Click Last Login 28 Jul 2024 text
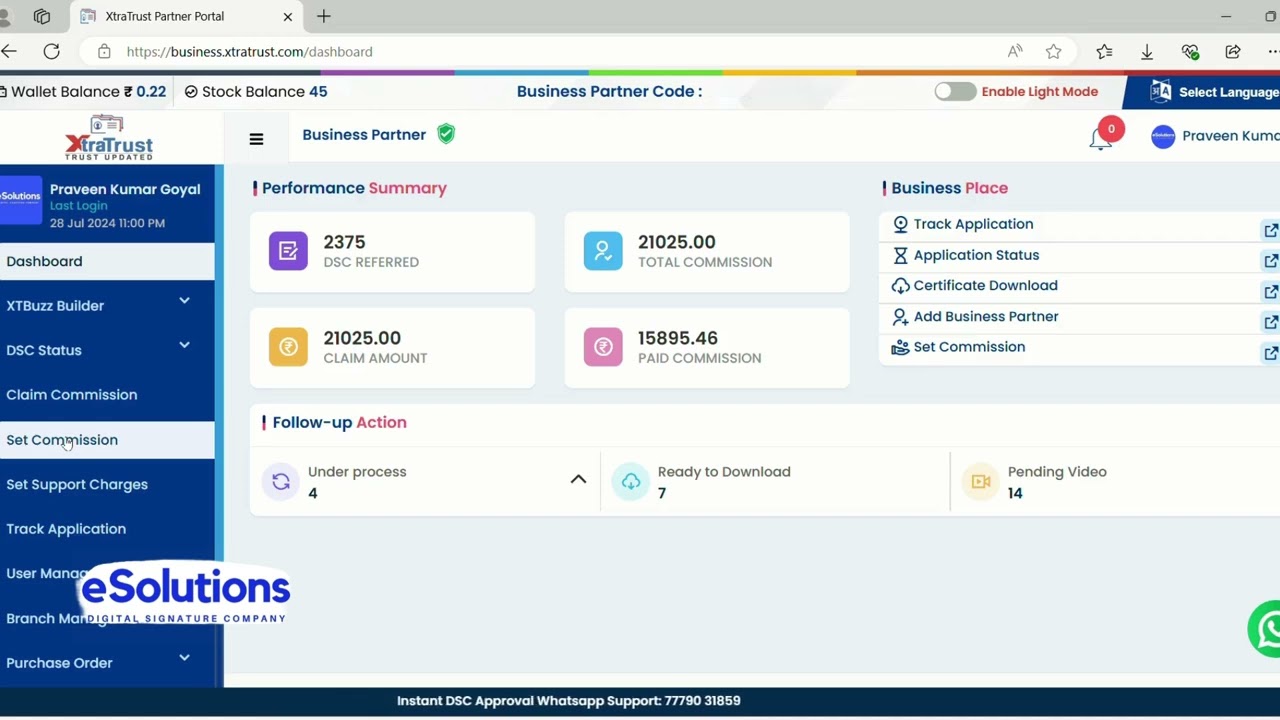The height and width of the screenshot is (720, 1280). point(107,215)
